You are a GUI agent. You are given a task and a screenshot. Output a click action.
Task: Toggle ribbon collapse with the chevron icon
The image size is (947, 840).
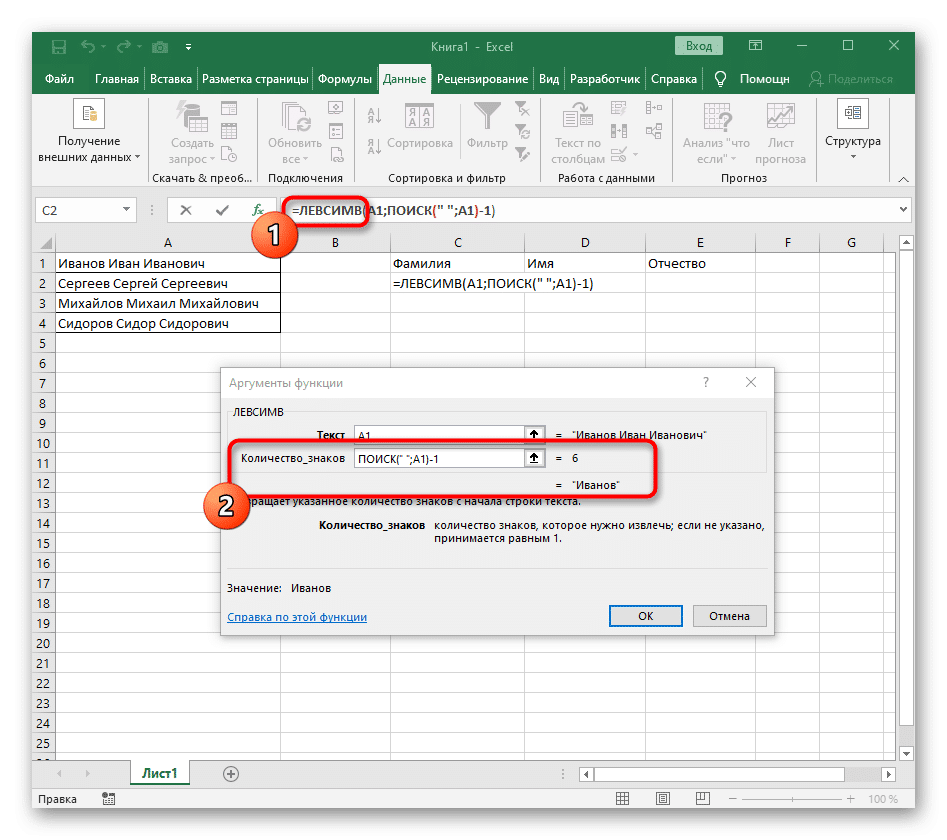click(x=903, y=180)
